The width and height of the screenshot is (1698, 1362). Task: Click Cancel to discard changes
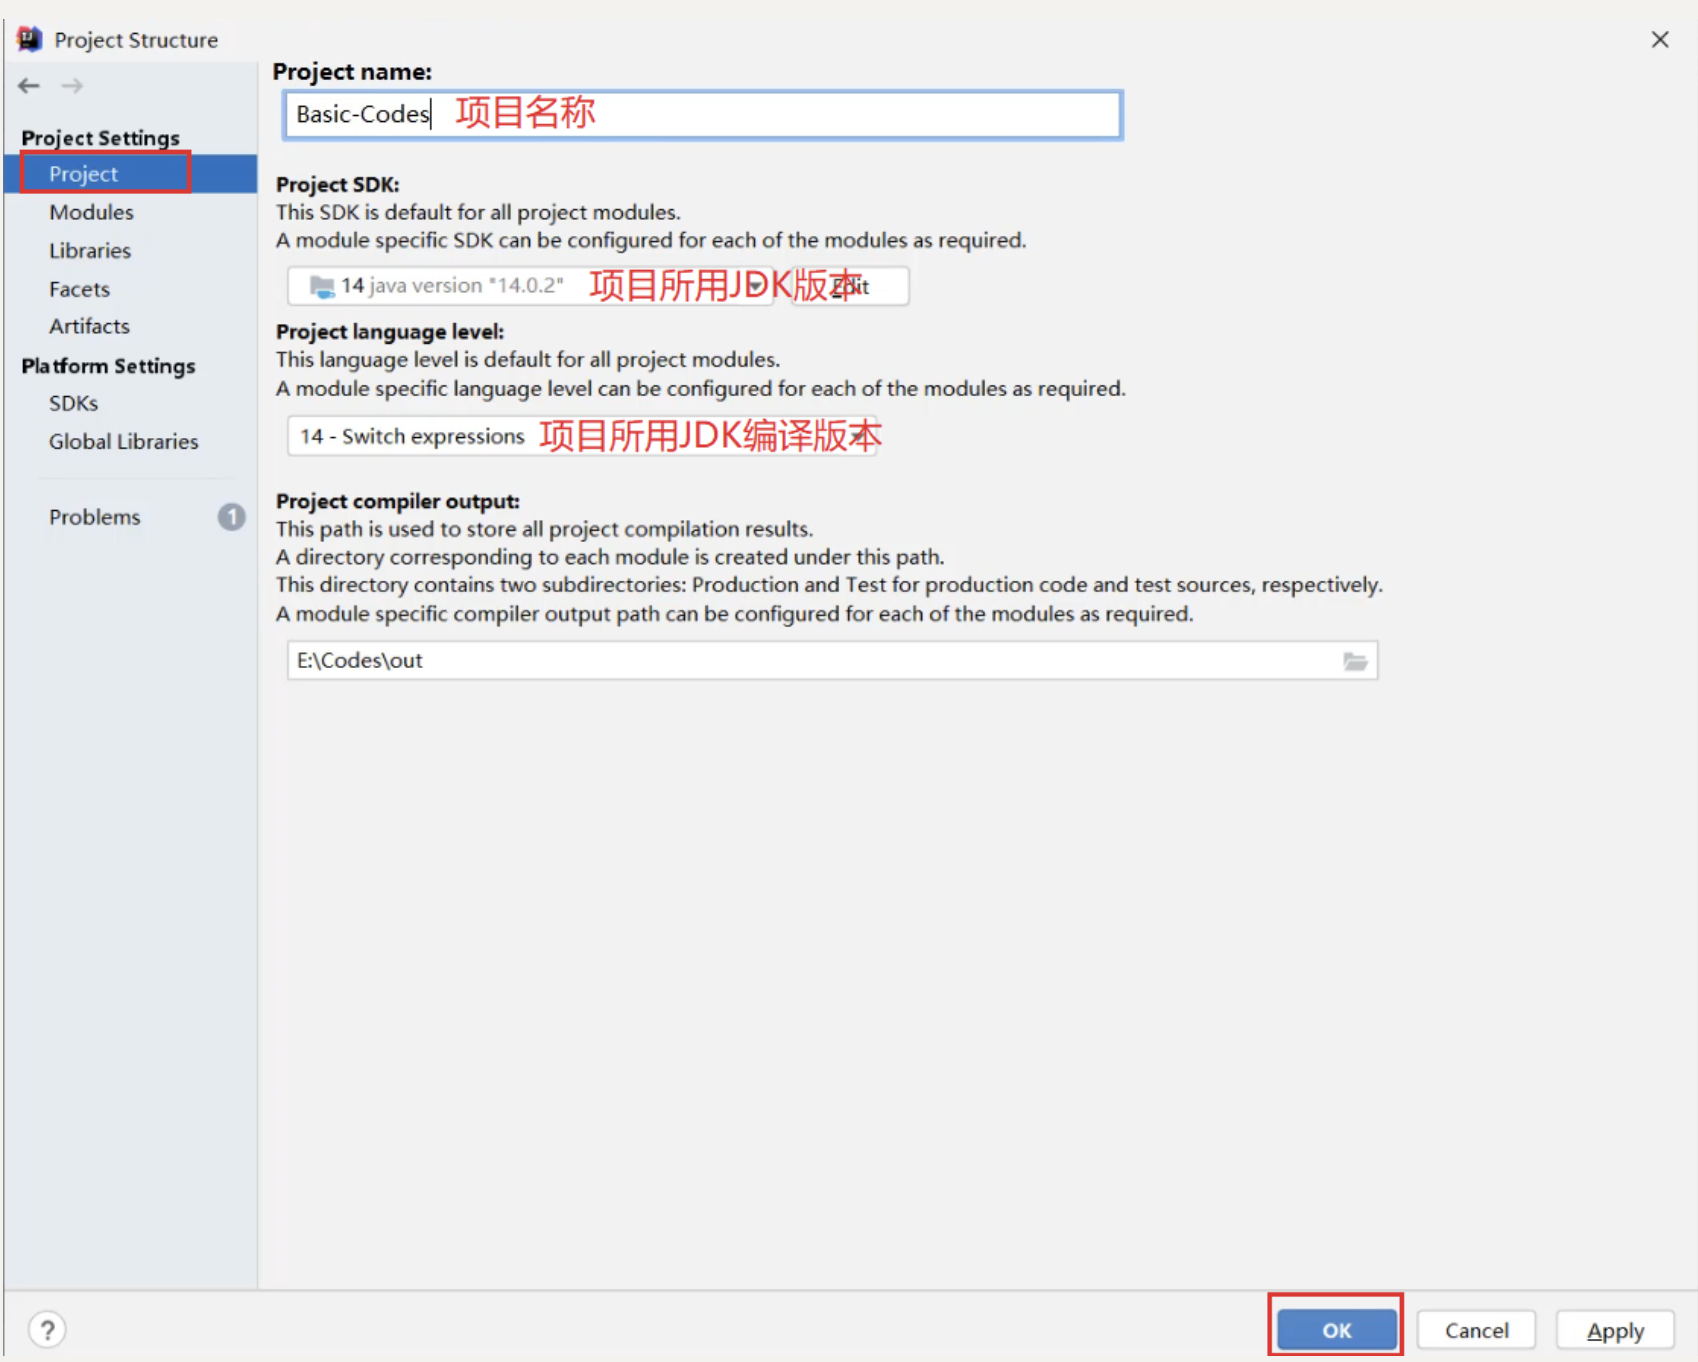click(1476, 1330)
